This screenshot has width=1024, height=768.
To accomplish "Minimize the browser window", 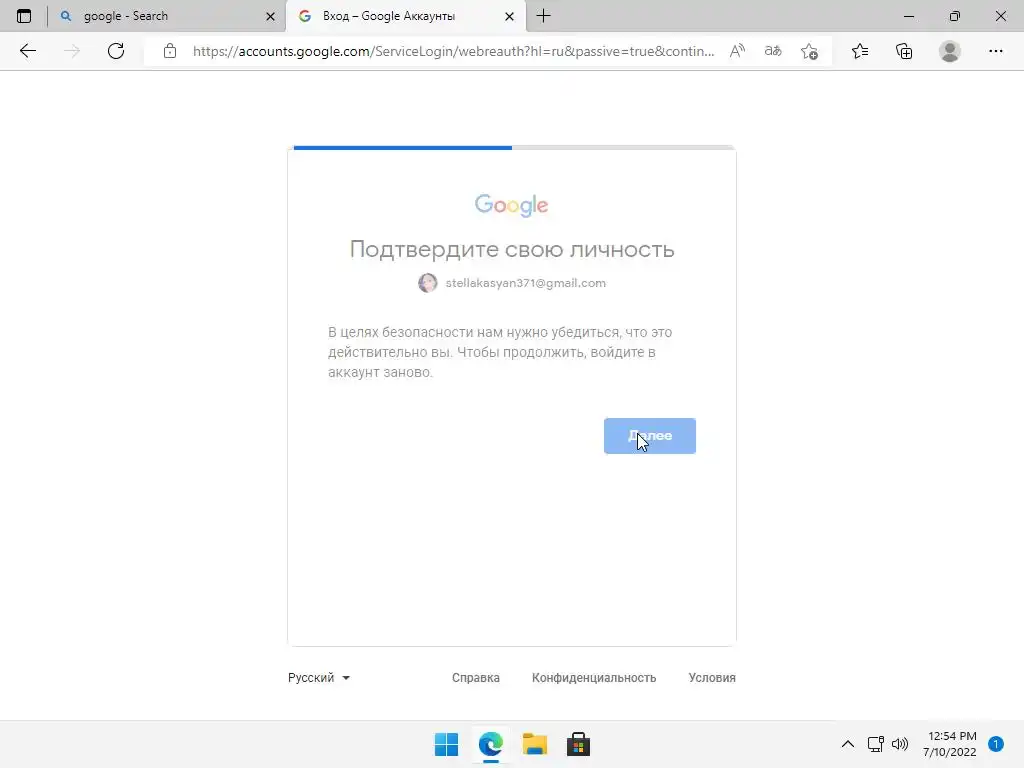I will coord(908,16).
